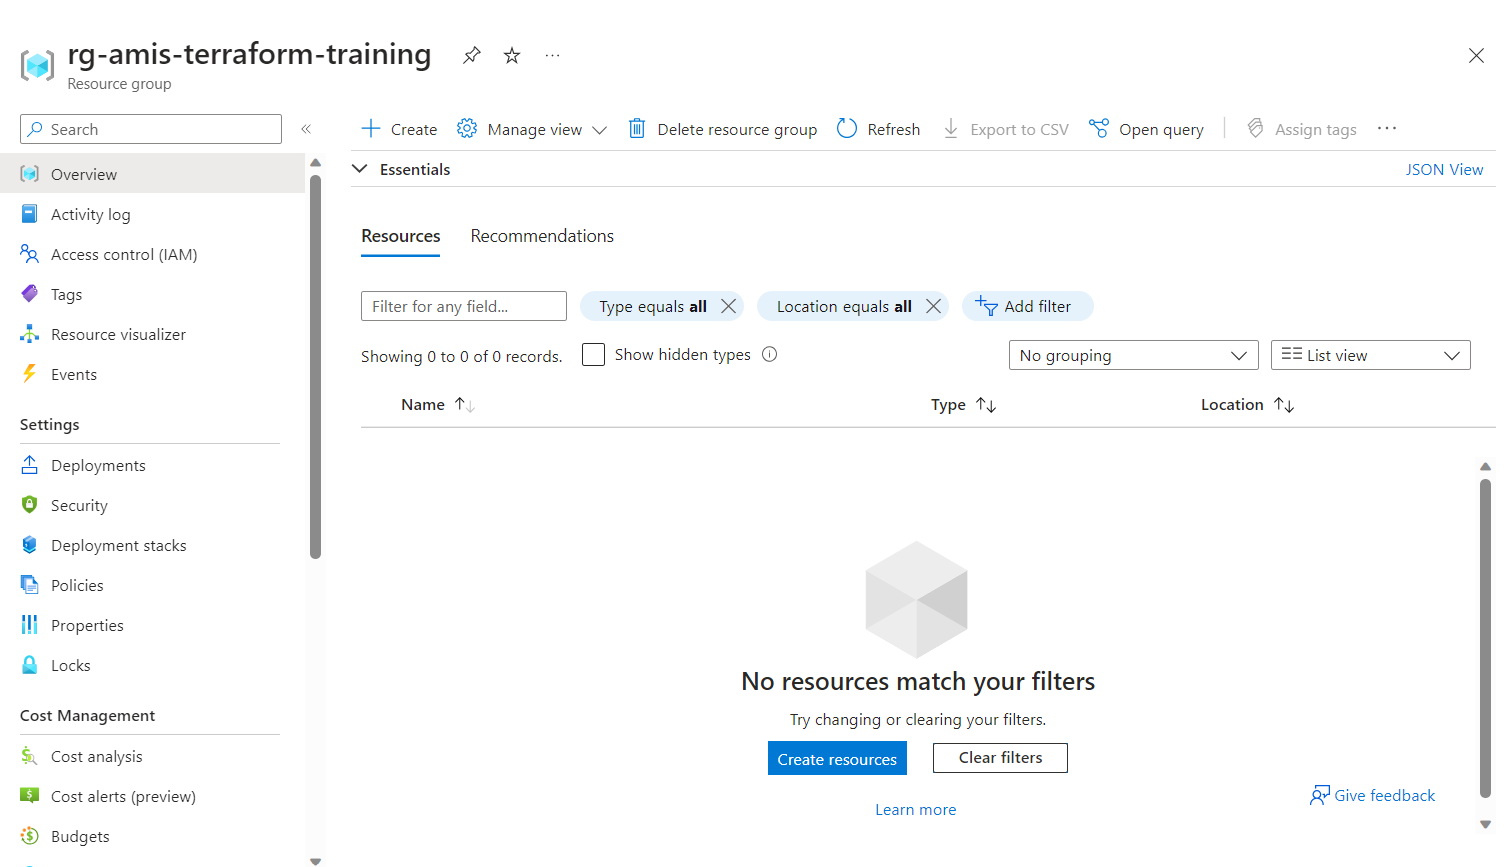
Task: Click the Filter for any field box
Action: (463, 306)
